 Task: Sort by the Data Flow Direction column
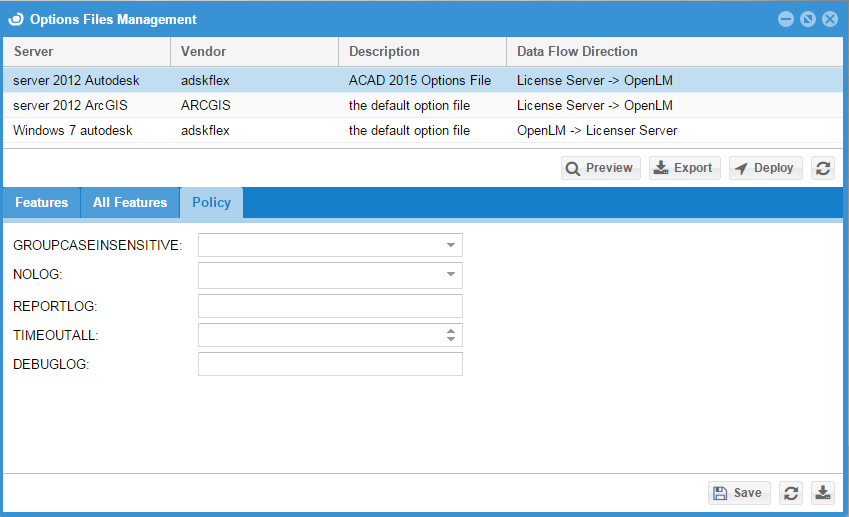pos(577,51)
